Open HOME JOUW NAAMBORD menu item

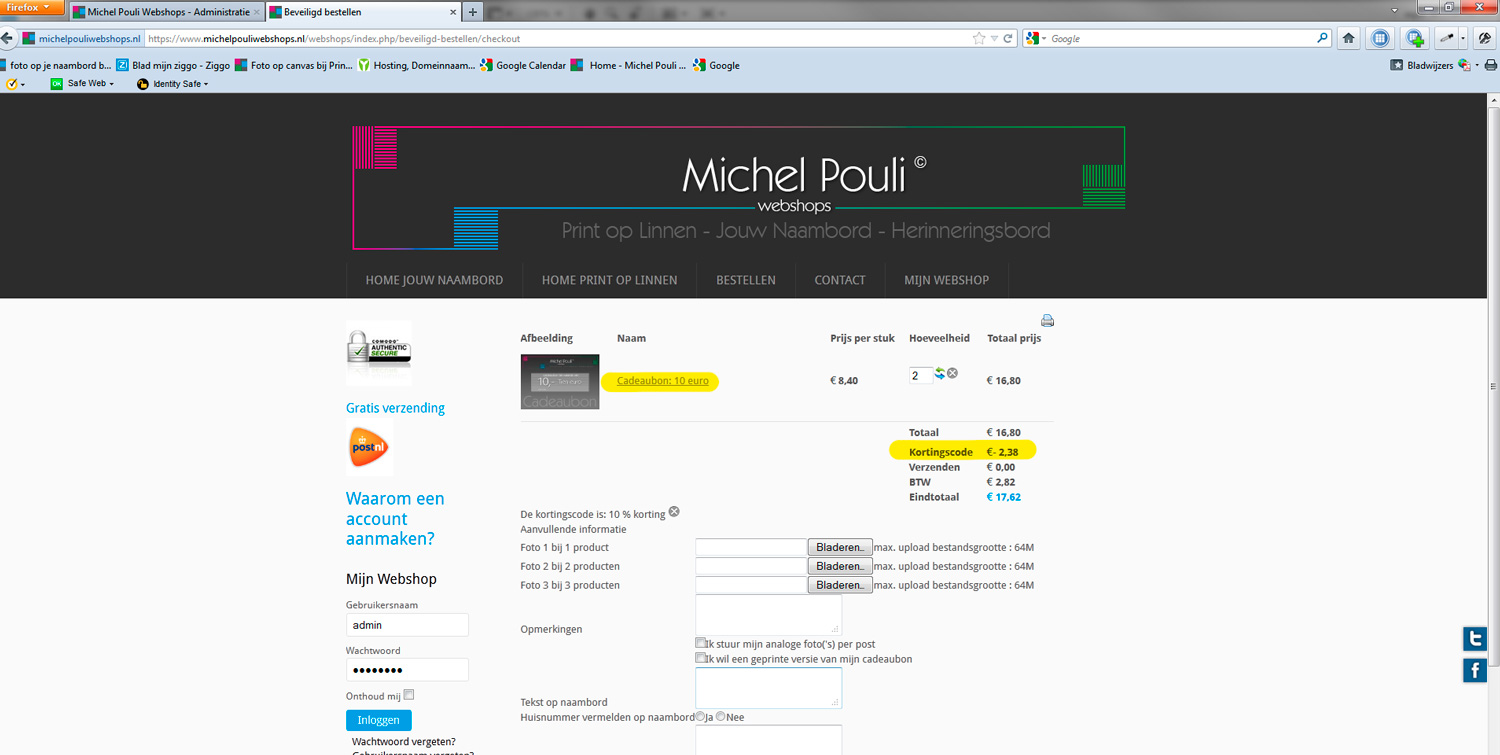[x=434, y=280]
